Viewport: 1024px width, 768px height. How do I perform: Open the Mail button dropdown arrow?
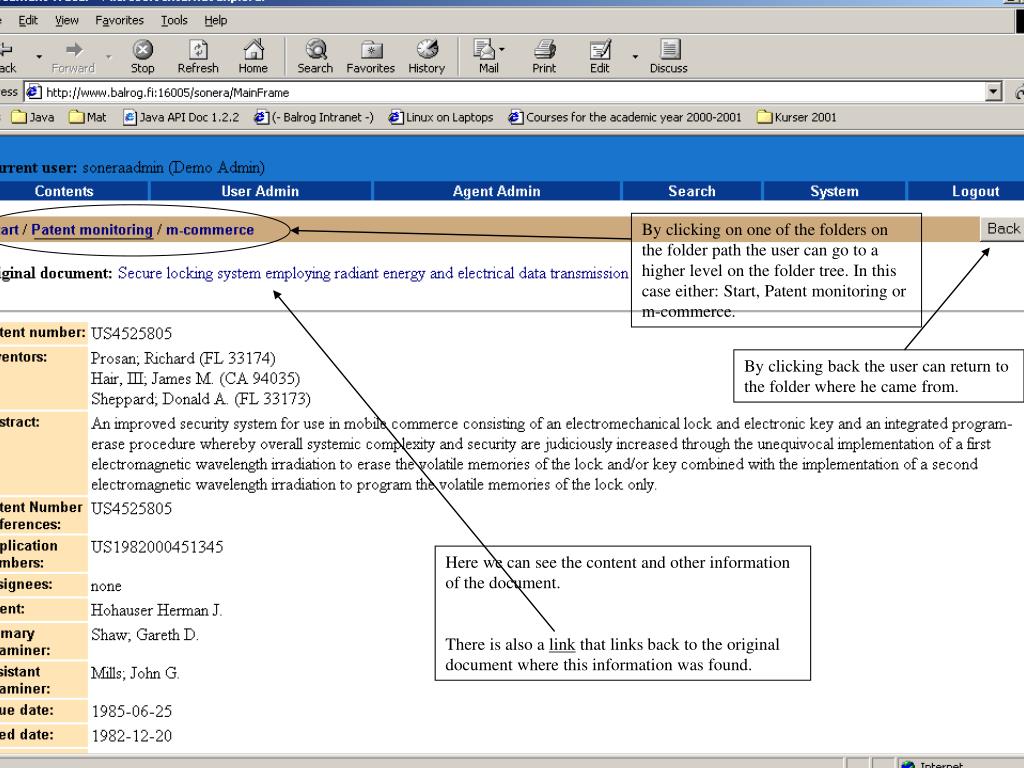(502, 50)
